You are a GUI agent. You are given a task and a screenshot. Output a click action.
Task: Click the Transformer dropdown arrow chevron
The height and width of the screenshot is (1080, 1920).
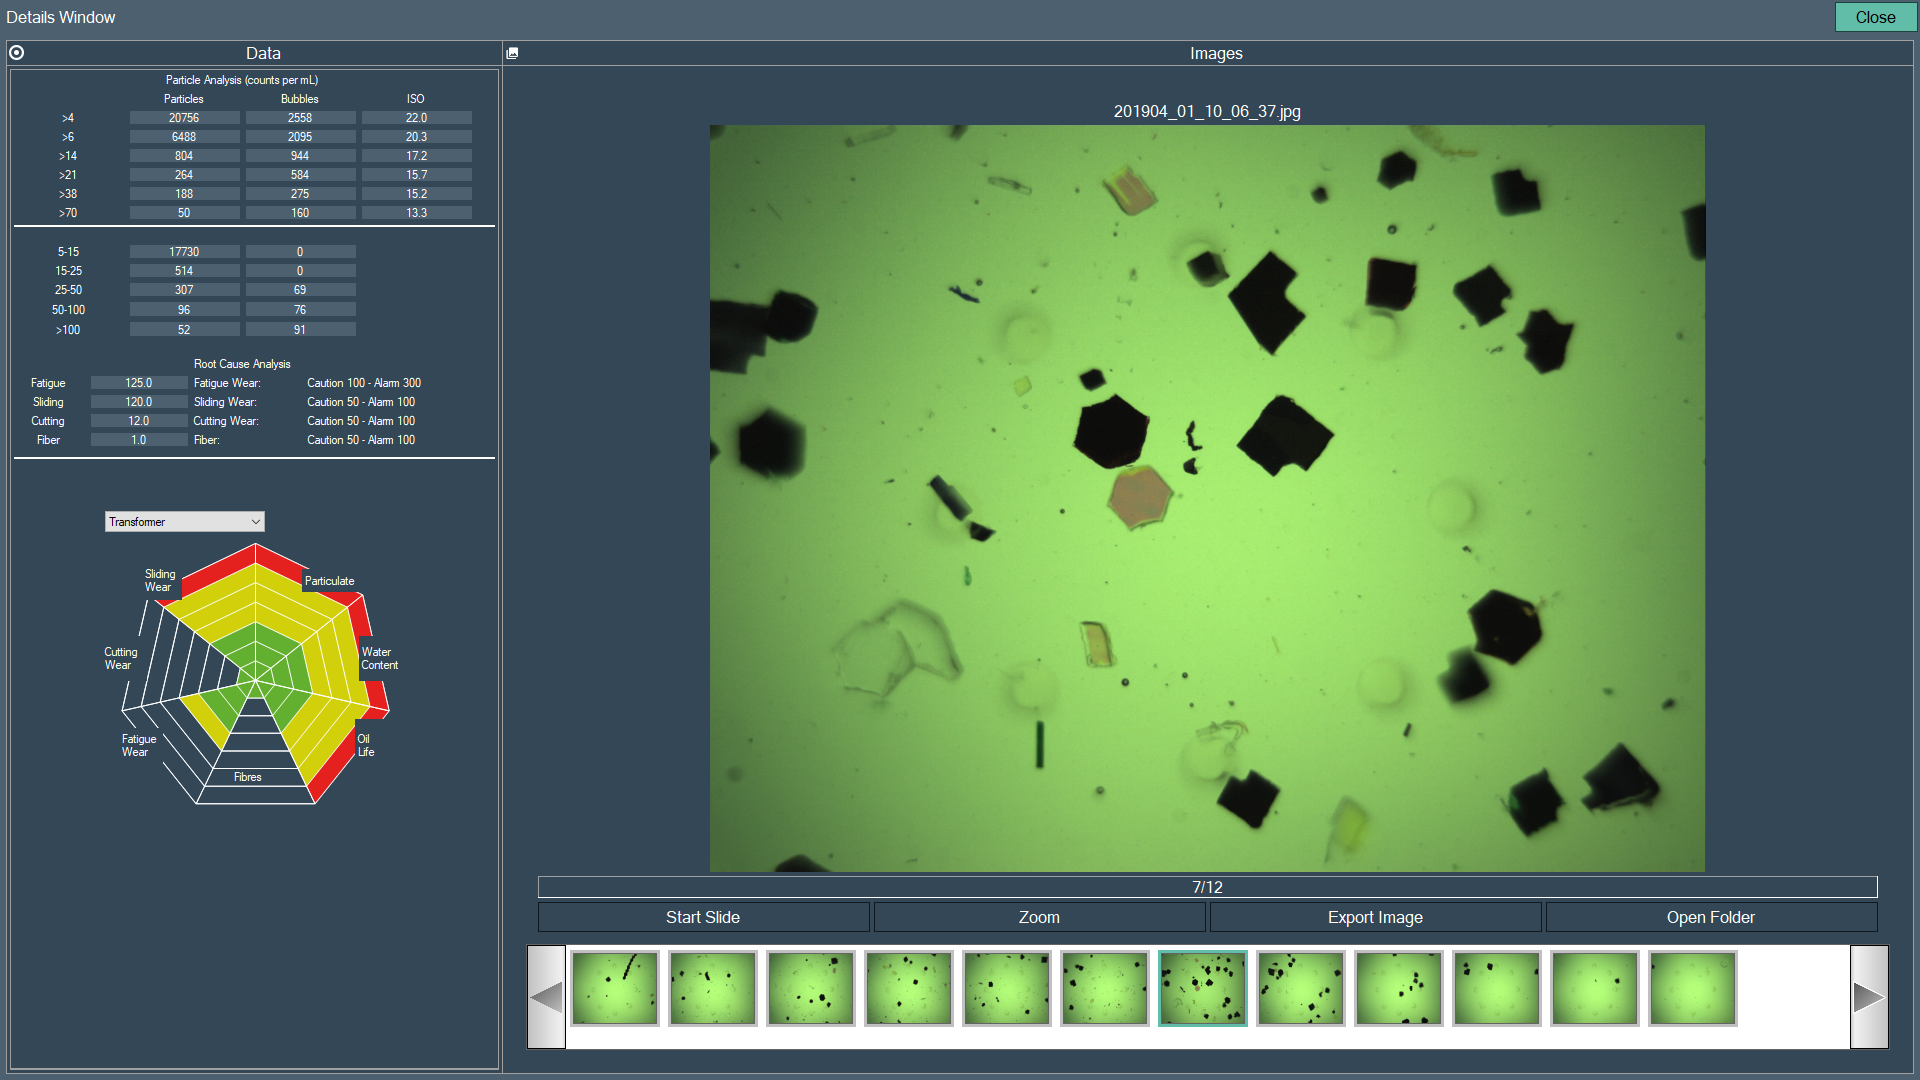coord(256,522)
